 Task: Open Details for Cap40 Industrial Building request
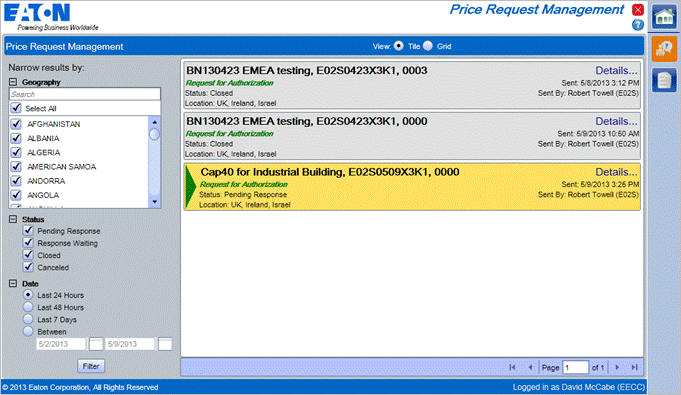coord(616,172)
